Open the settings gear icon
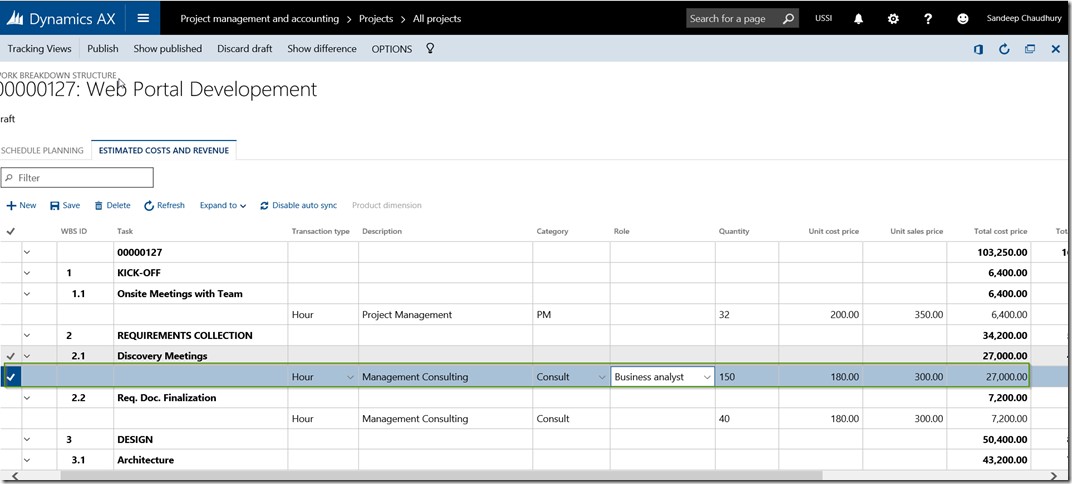 click(893, 18)
